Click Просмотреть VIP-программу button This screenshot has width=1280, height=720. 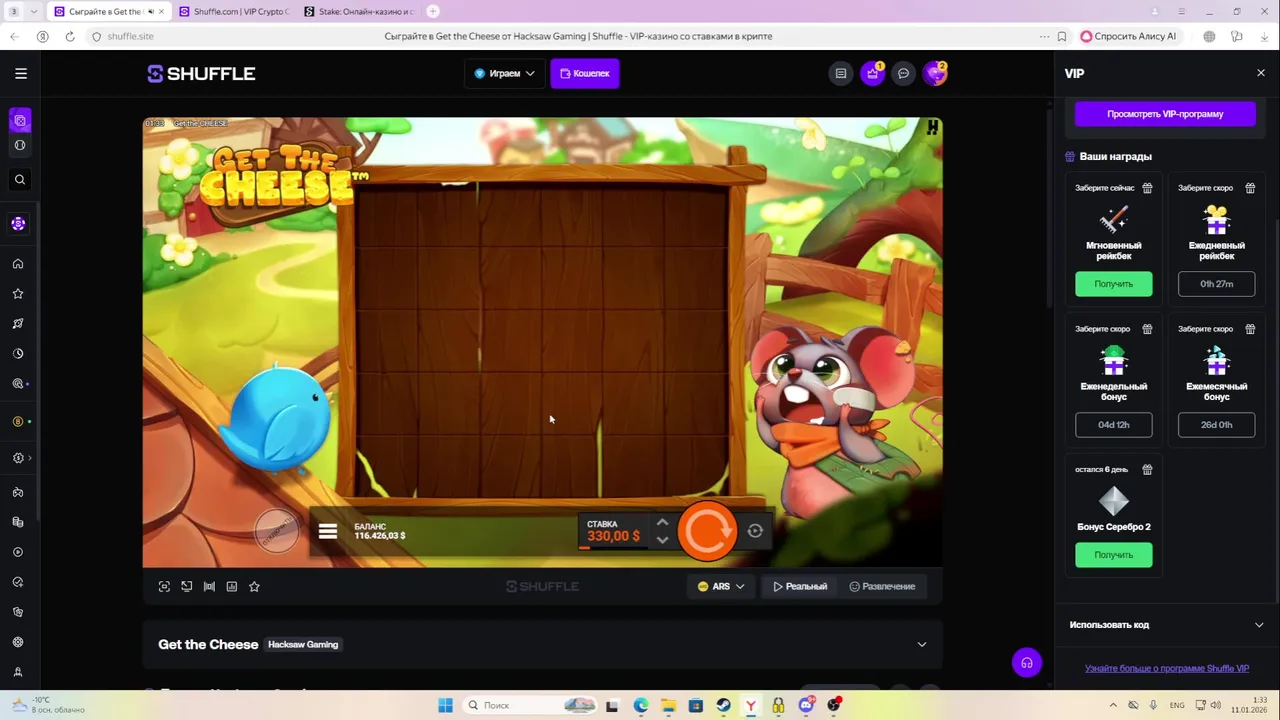(x=1165, y=114)
